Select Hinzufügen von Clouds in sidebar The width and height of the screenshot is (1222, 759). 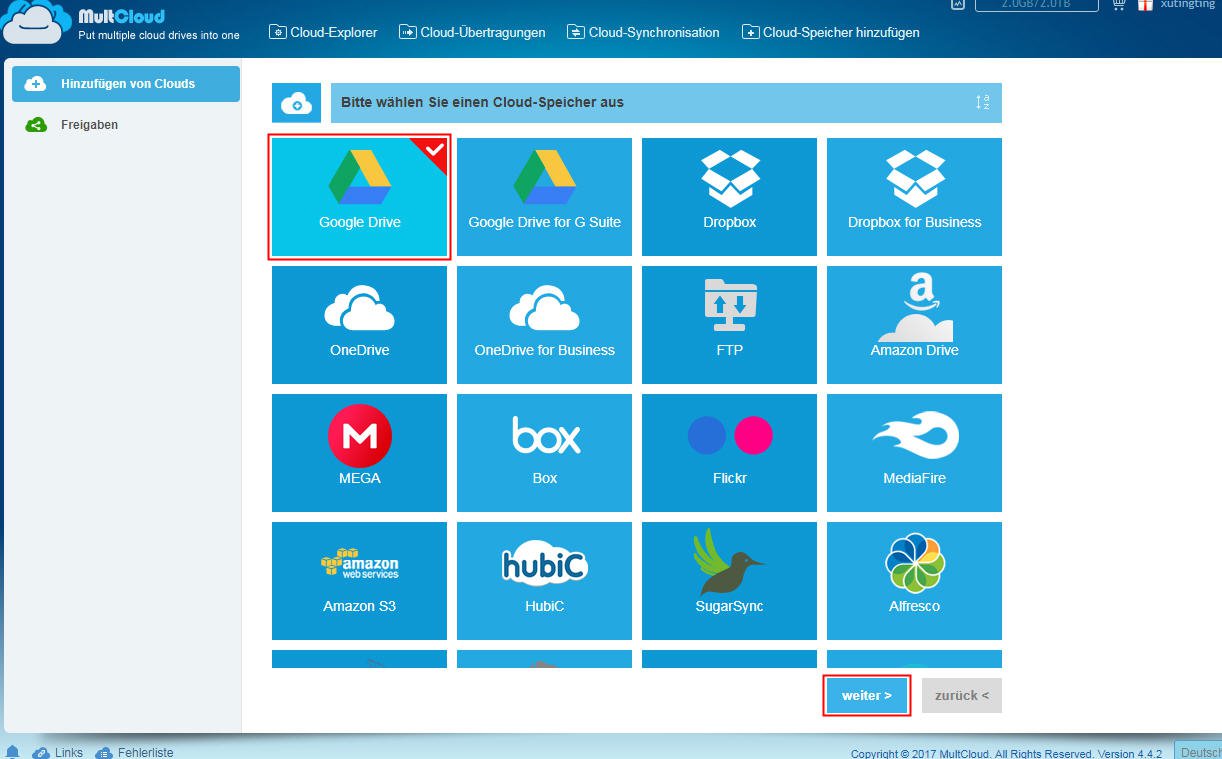pyautogui.click(x=126, y=84)
